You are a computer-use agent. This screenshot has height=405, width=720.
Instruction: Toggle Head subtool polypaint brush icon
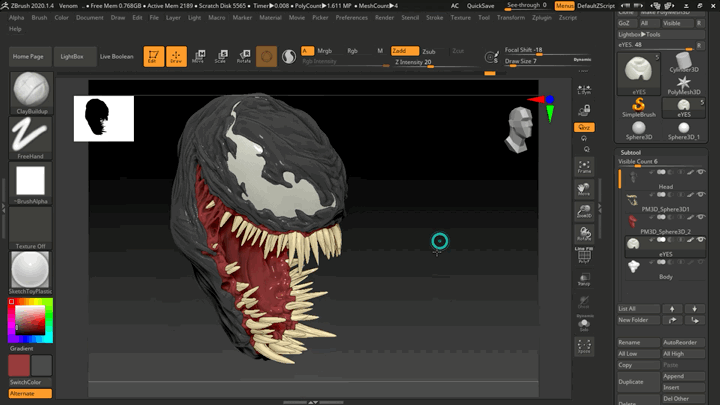(690, 172)
